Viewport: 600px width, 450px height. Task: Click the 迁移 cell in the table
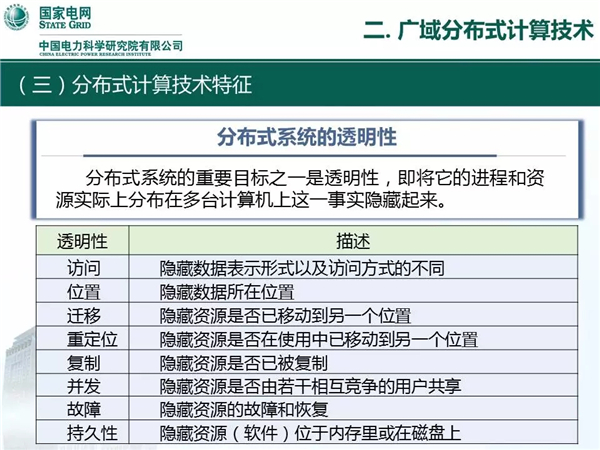83,315
